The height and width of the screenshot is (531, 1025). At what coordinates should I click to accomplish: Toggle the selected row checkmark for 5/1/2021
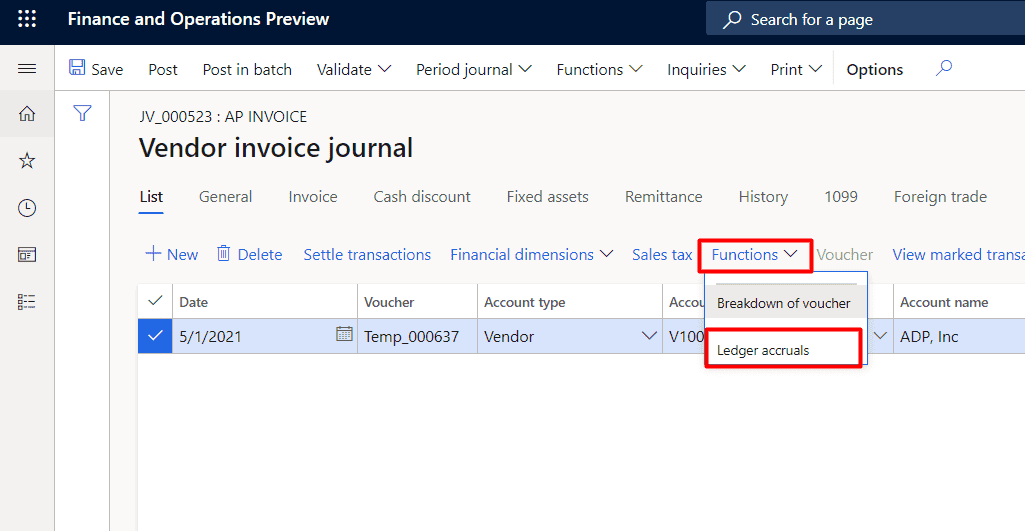point(155,336)
